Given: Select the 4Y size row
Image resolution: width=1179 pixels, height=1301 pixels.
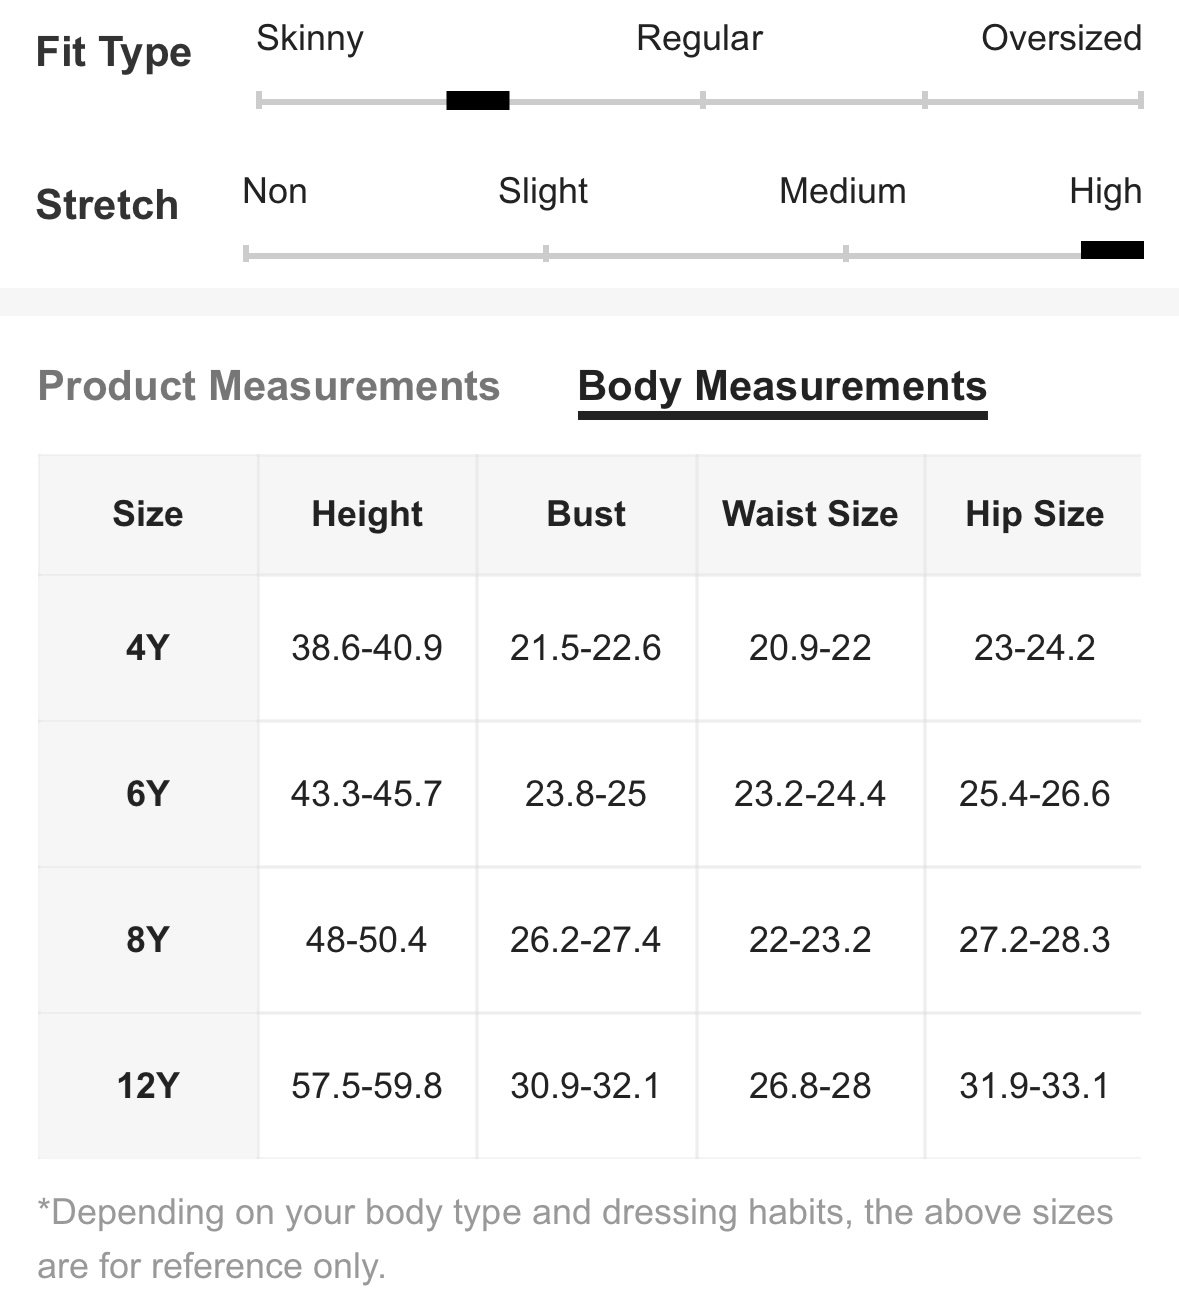Looking at the screenshot, I should tap(589, 648).
